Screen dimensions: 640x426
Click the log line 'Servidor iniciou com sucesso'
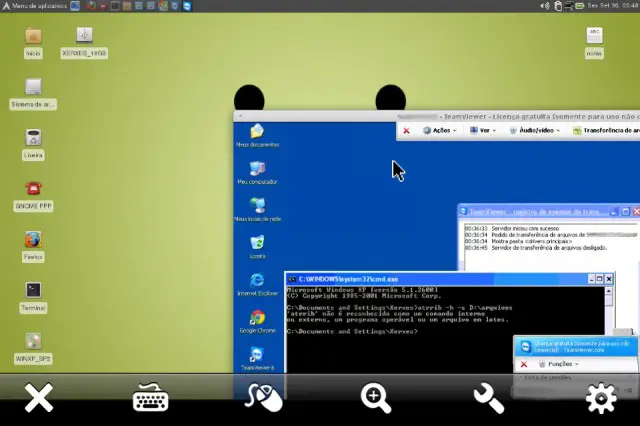[512, 229]
